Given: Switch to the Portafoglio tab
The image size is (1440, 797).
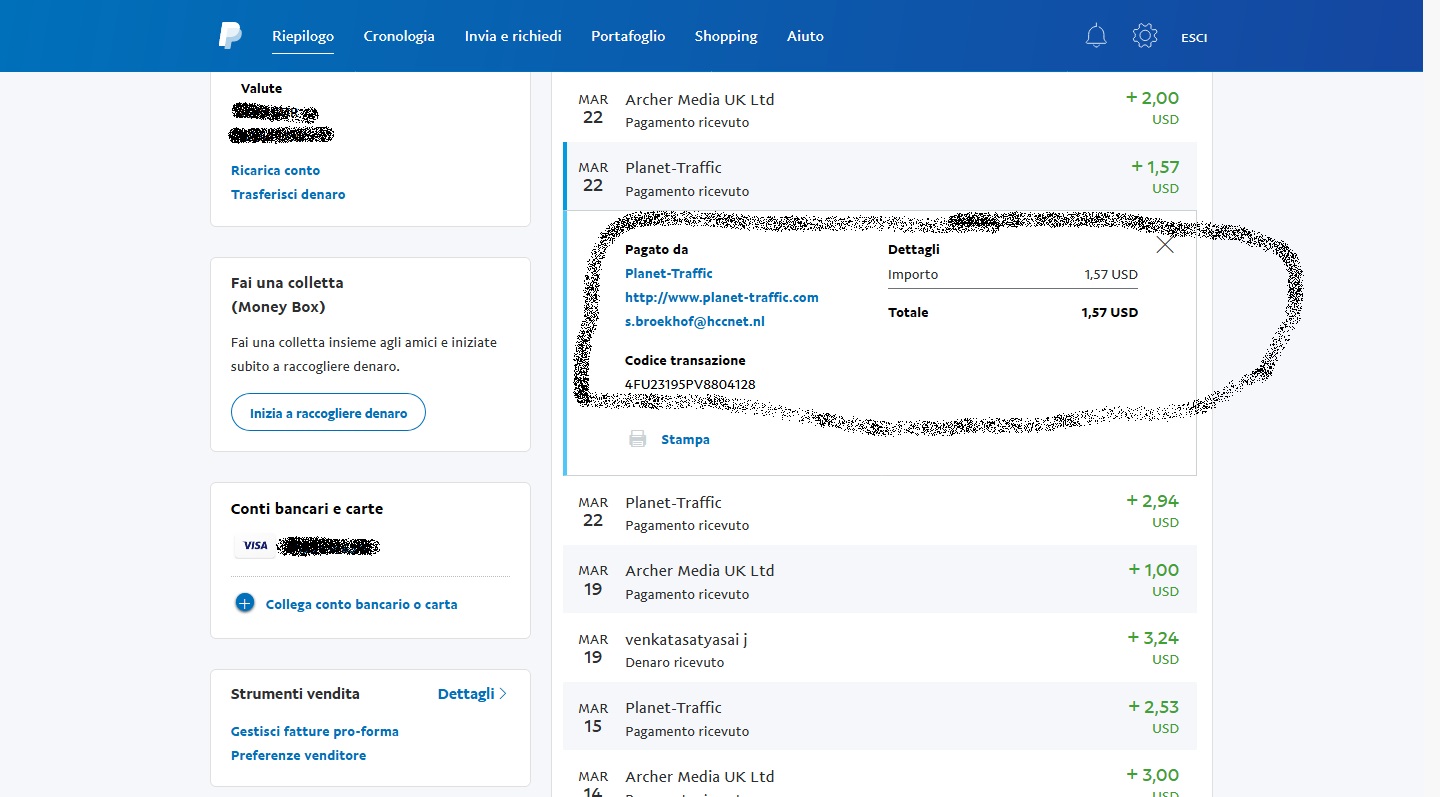Looking at the screenshot, I should (x=628, y=36).
